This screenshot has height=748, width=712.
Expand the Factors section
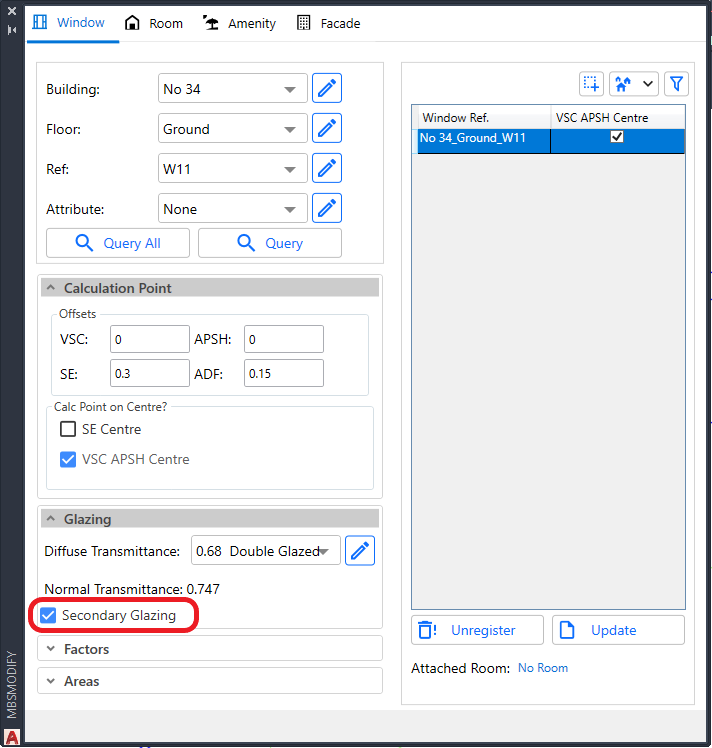point(210,649)
